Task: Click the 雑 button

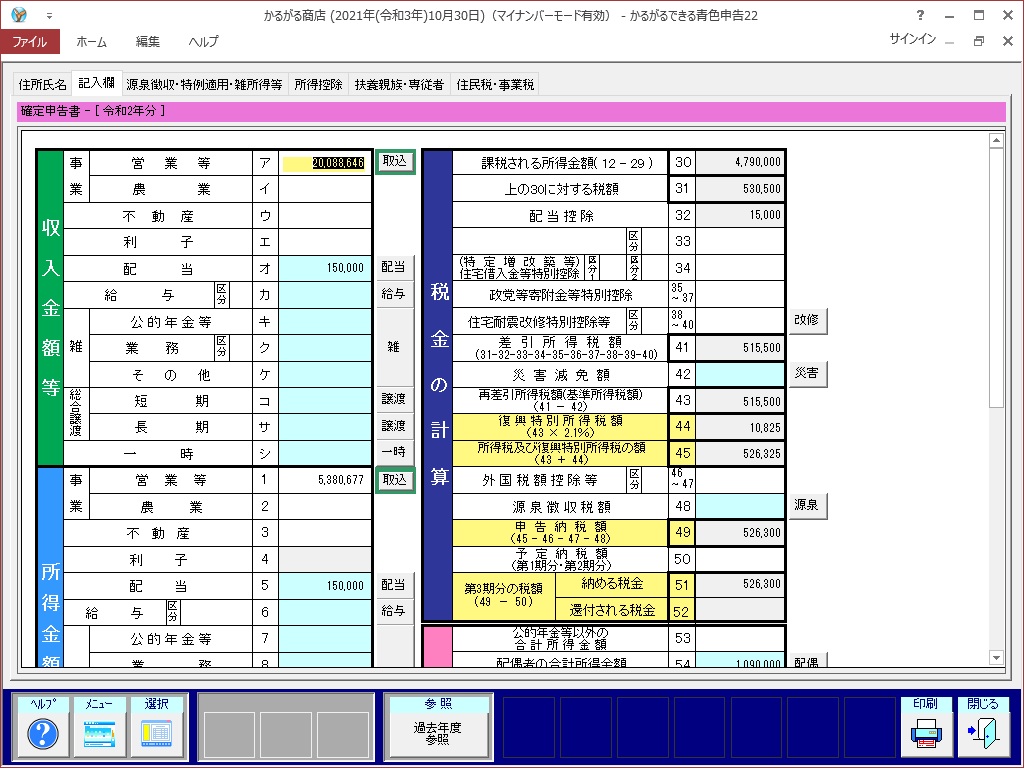Action: point(394,347)
